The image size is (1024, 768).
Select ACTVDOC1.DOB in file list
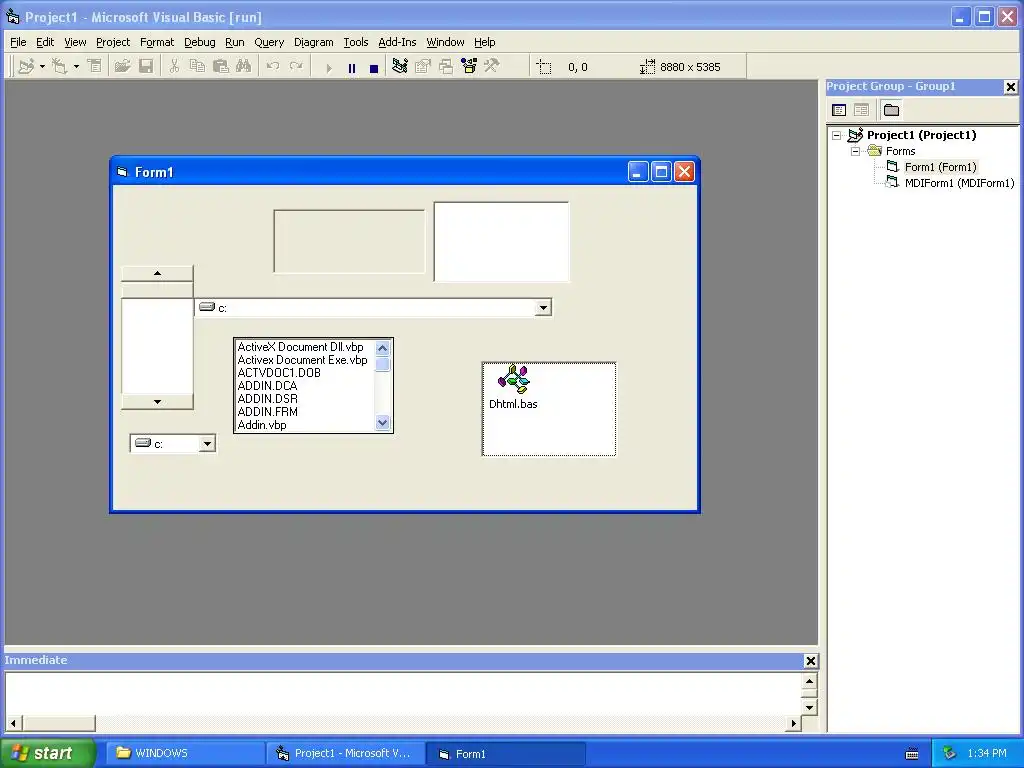click(279, 373)
